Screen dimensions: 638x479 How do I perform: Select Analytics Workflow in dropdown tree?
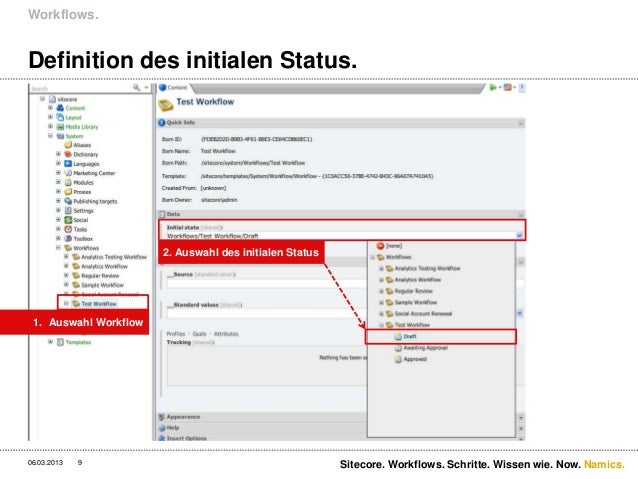pyautogui.click(x=417, y=280)
